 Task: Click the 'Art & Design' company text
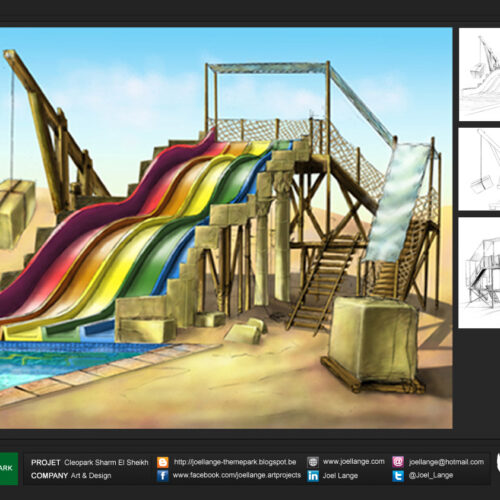(91, 476)
